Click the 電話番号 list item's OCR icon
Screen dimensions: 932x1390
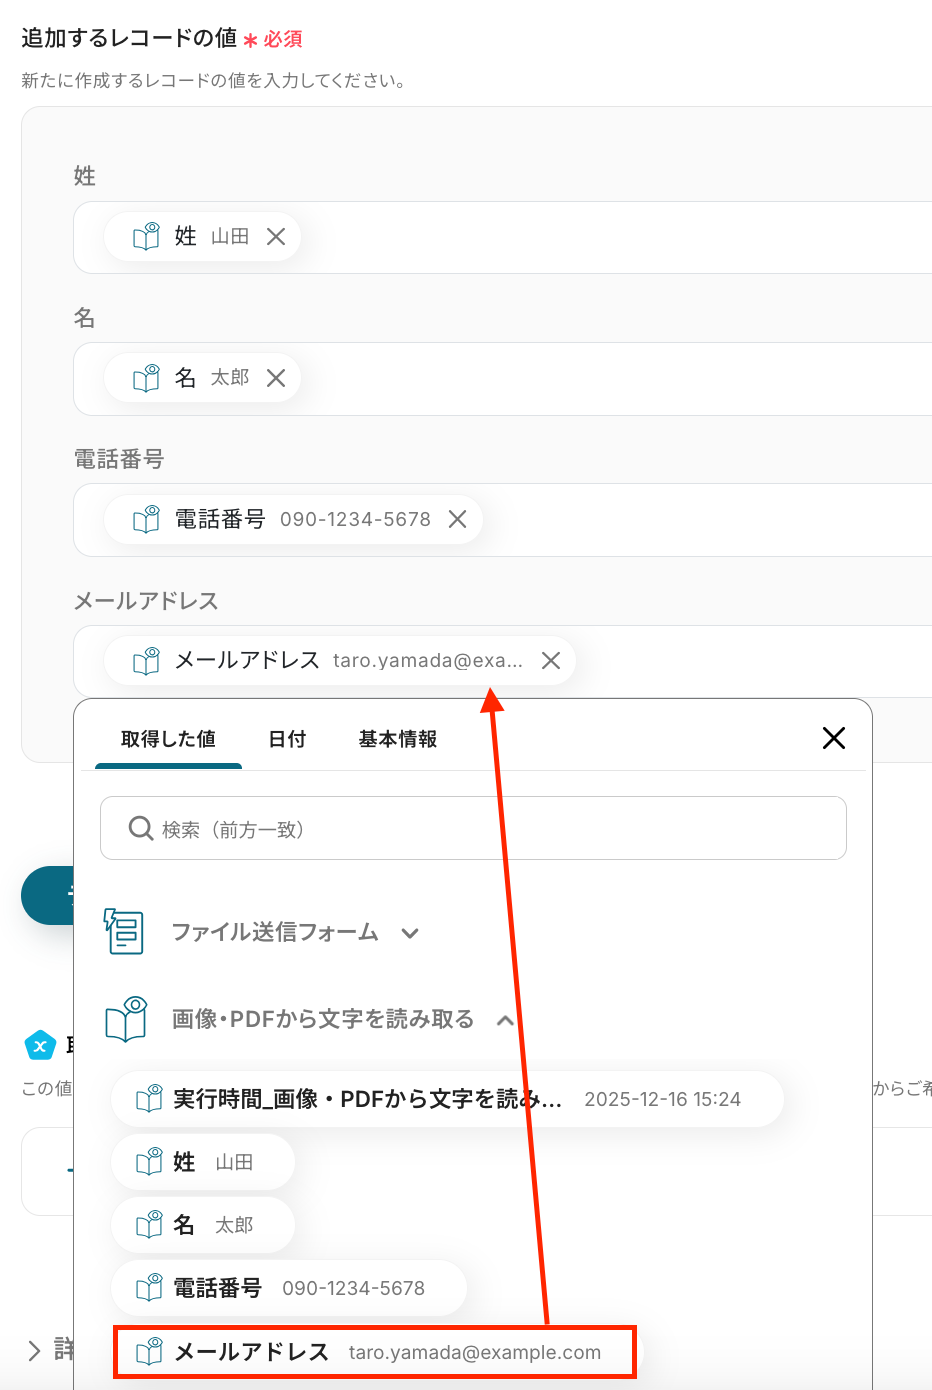pyautogui.click(x=149, y=1287)
